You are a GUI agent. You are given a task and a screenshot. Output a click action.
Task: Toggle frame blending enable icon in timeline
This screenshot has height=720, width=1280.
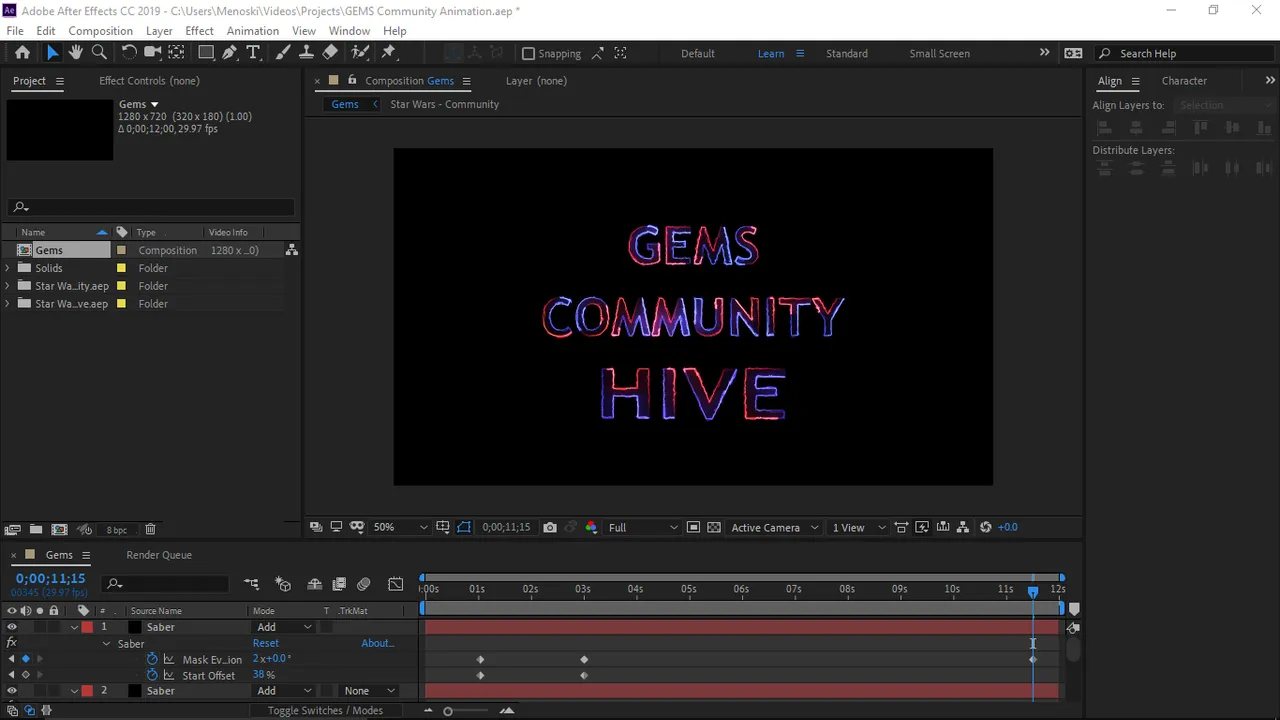pos(339,584)
